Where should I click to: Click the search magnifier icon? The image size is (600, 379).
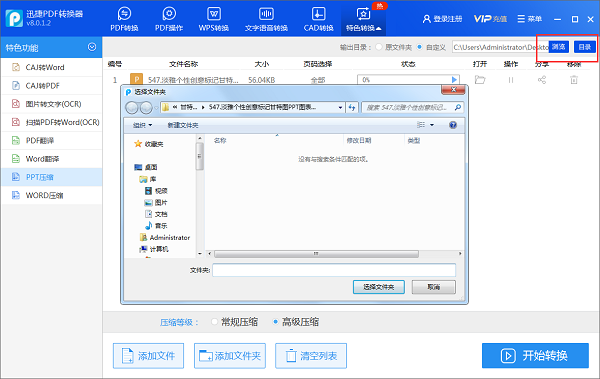coord(458,108)
